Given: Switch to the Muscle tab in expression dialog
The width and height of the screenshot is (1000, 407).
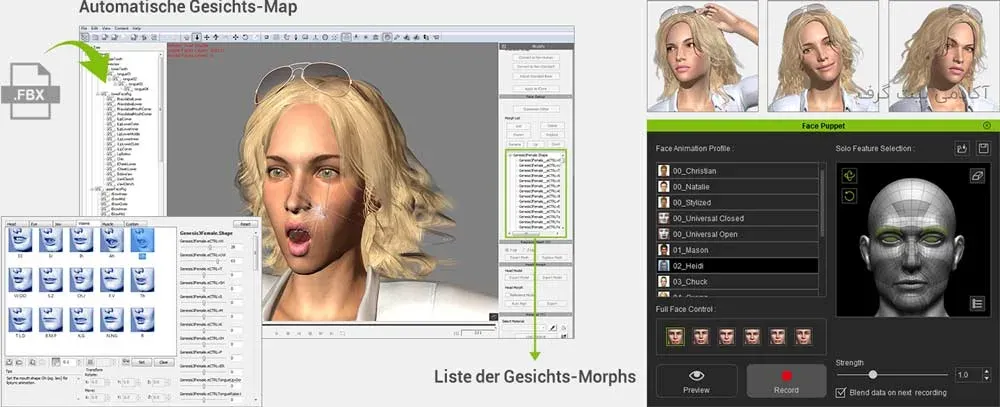Looking at the screenshot, I should (x=108, y=224).
